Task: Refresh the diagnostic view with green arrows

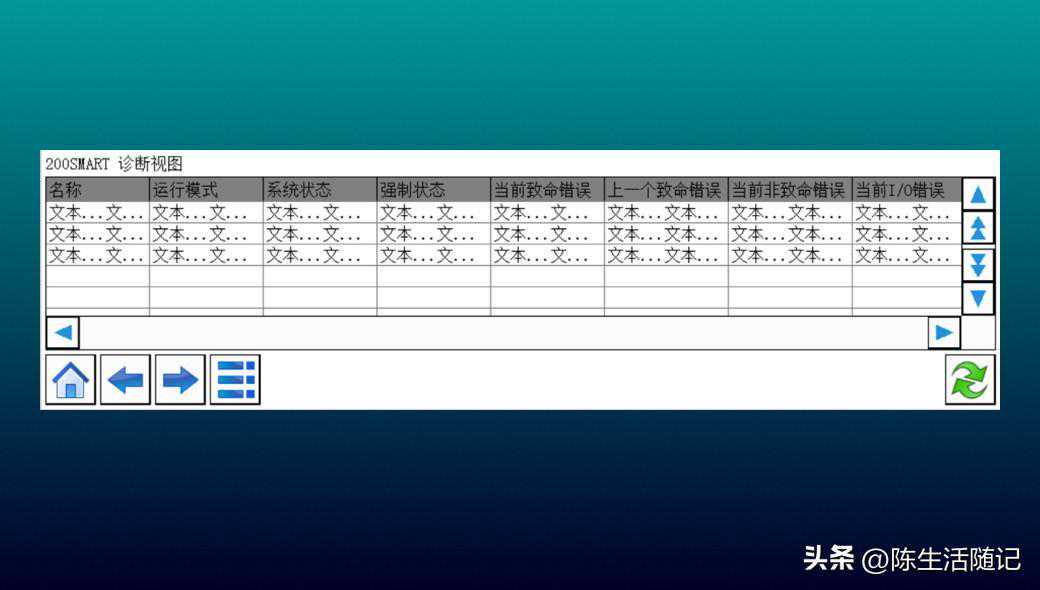Action: [x=970, y=380]
